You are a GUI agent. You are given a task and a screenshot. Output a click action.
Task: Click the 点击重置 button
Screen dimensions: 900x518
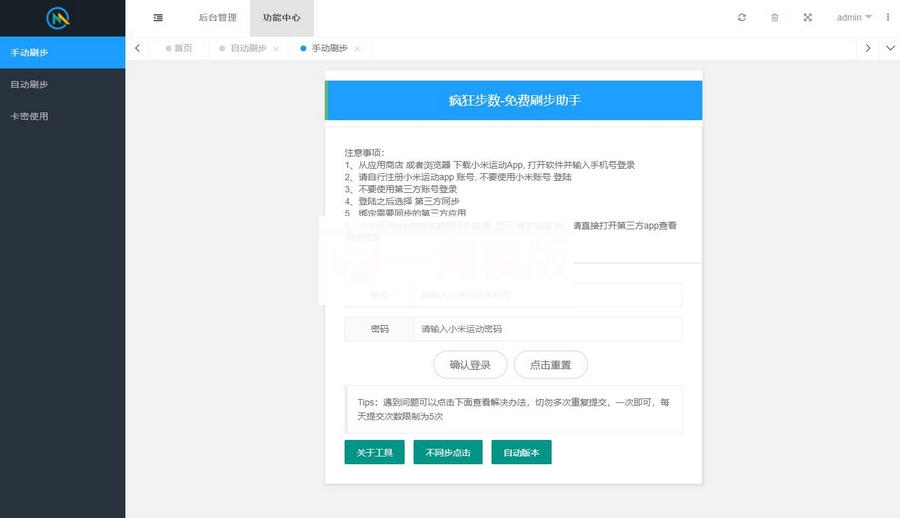click(x=550, y=365)
